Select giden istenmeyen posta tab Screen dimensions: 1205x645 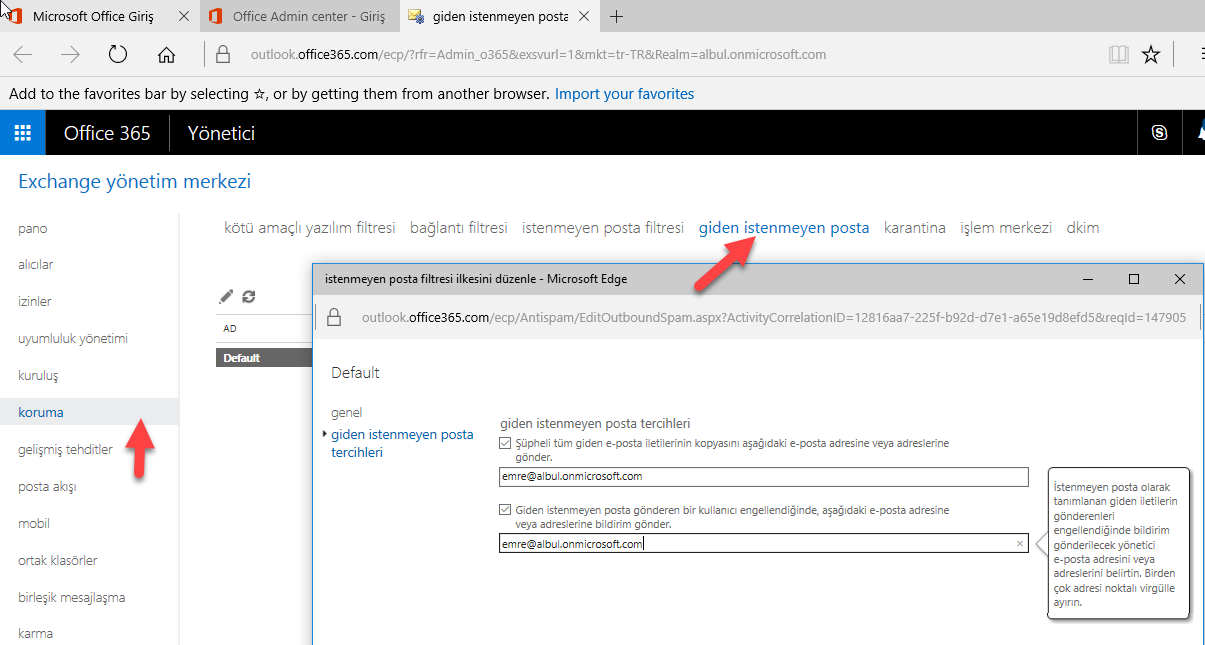(784, 228)
